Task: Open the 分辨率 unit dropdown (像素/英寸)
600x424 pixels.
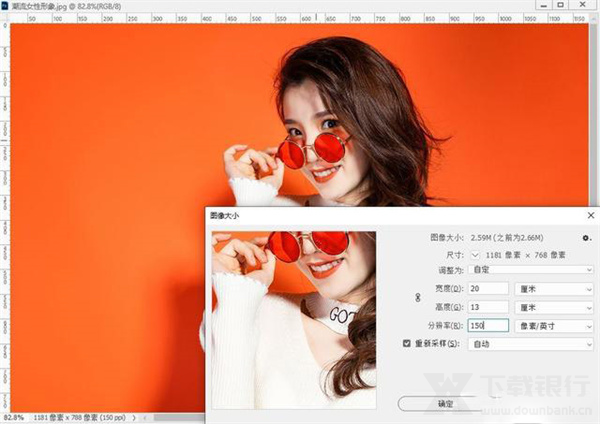Action: [x=554, y=325]
